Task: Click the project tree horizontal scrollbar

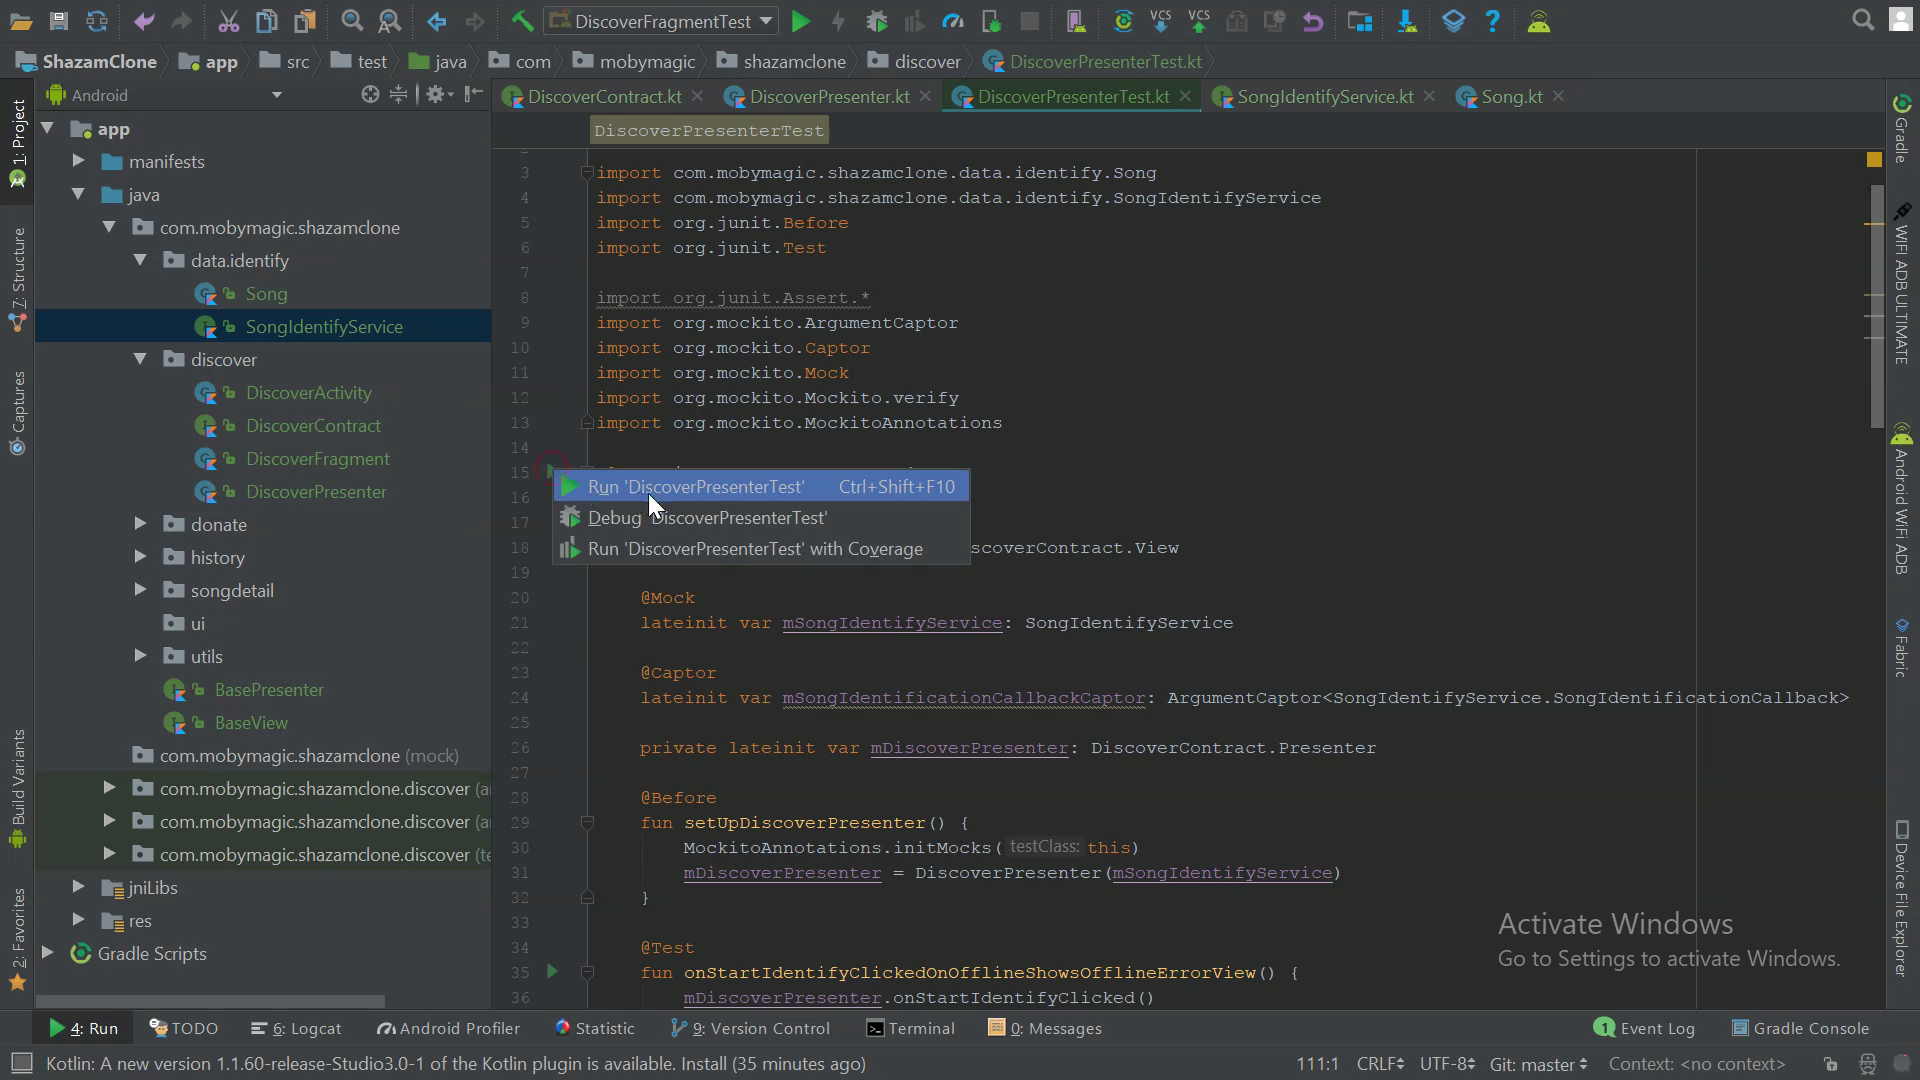Action: pyautogui.click(x=210, y=1001)
